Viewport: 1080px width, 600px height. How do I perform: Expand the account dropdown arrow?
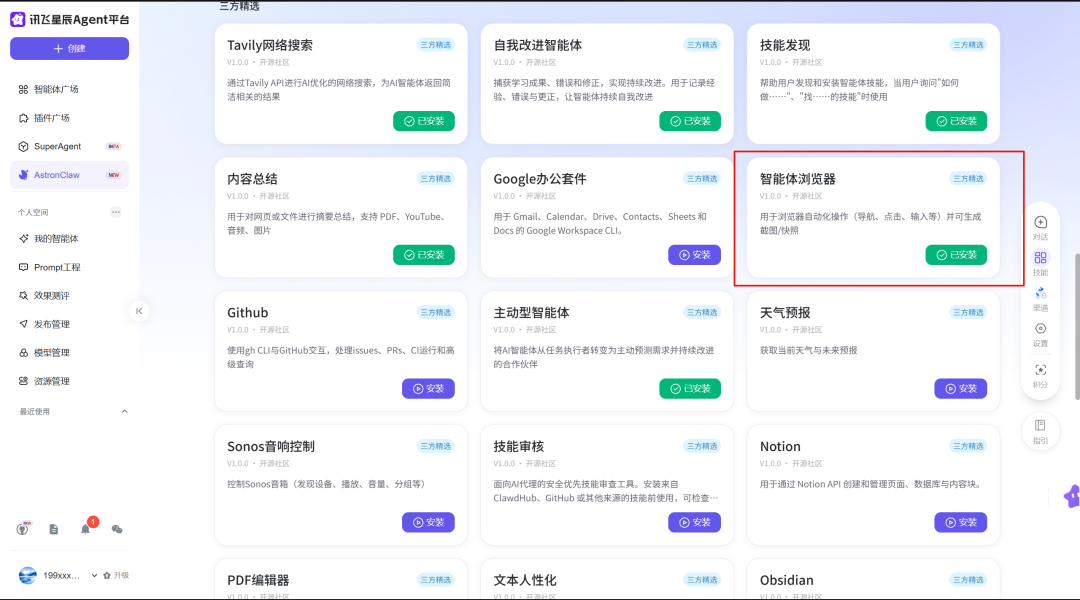[94, 575]
